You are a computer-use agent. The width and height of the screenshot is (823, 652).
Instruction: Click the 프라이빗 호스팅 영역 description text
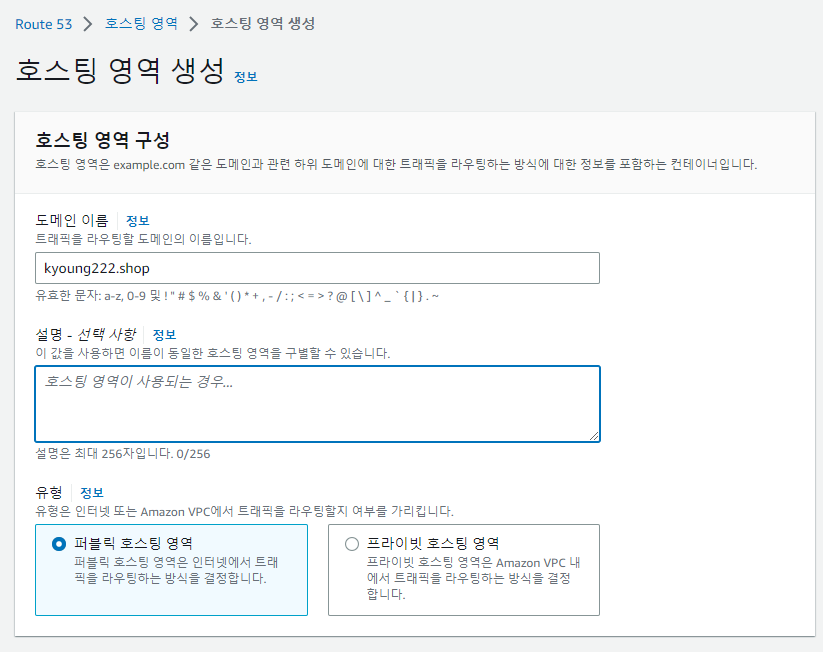coord(473,578)
